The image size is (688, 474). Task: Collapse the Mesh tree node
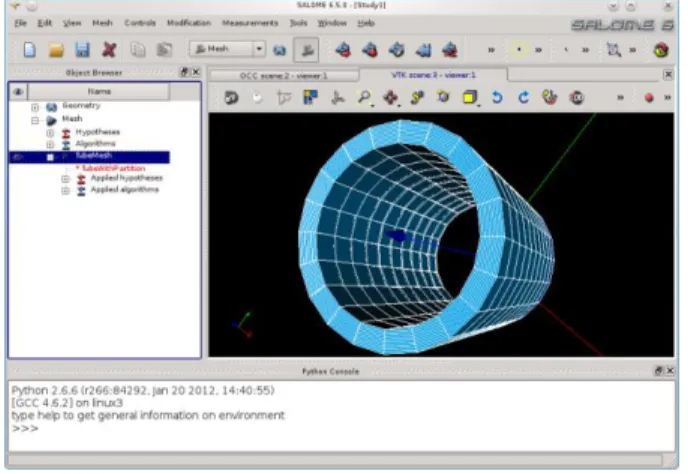35,120
